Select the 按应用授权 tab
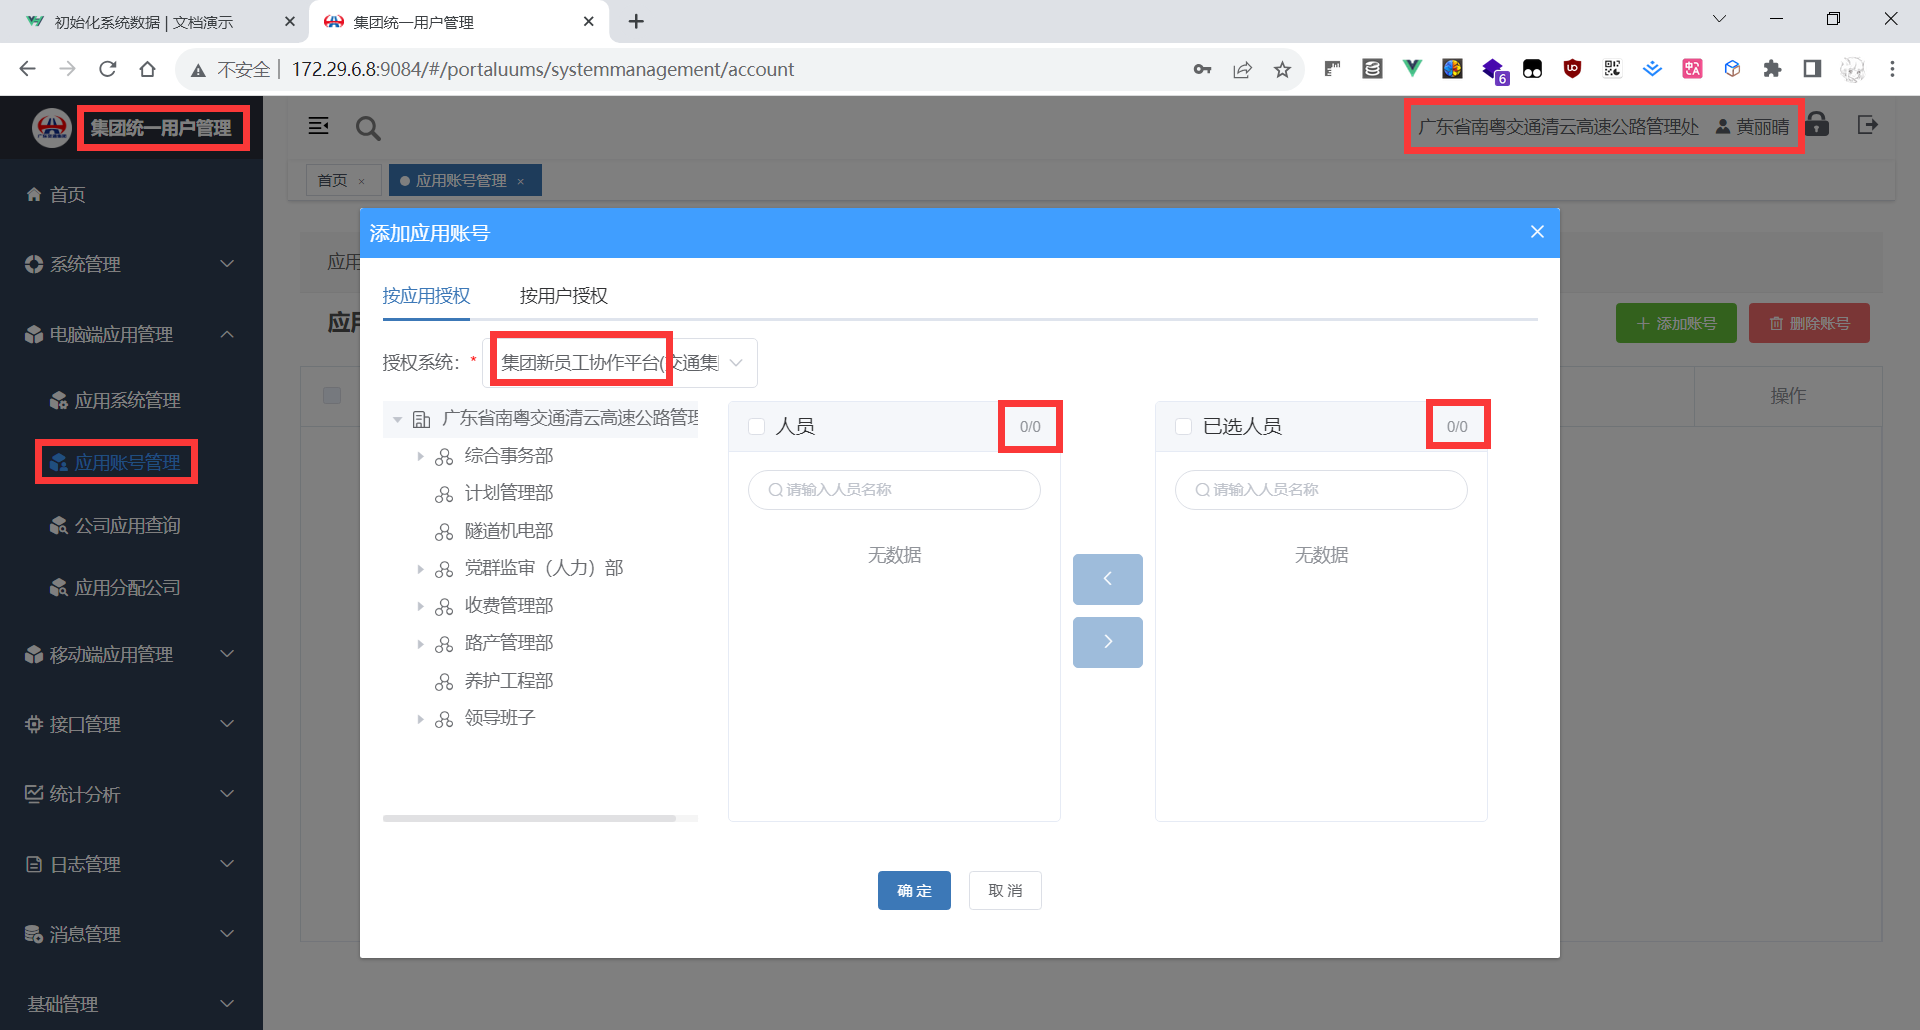 click(426, 296)
